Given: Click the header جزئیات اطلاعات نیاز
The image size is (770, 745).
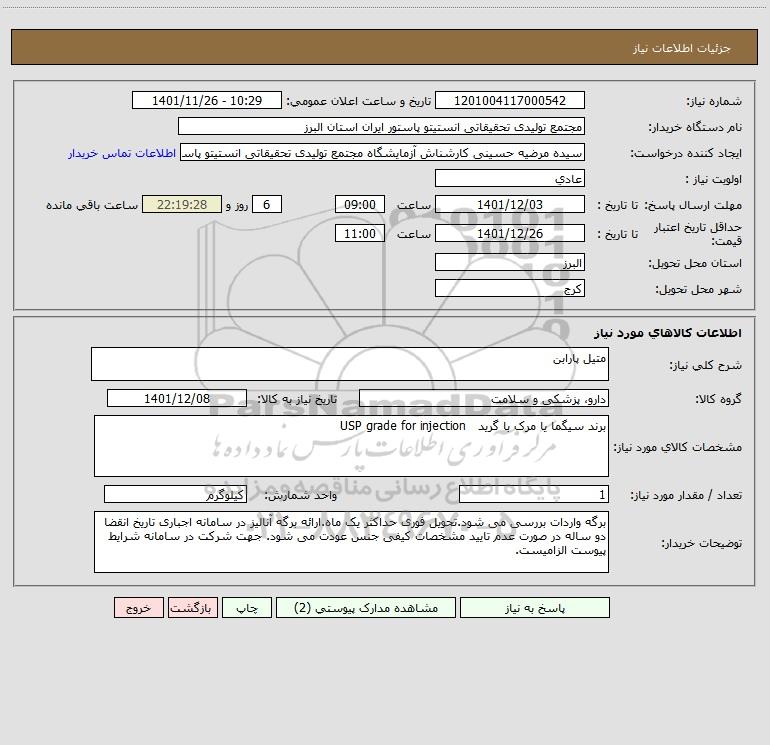Looking at the screenshot, I should coord(682,48).
